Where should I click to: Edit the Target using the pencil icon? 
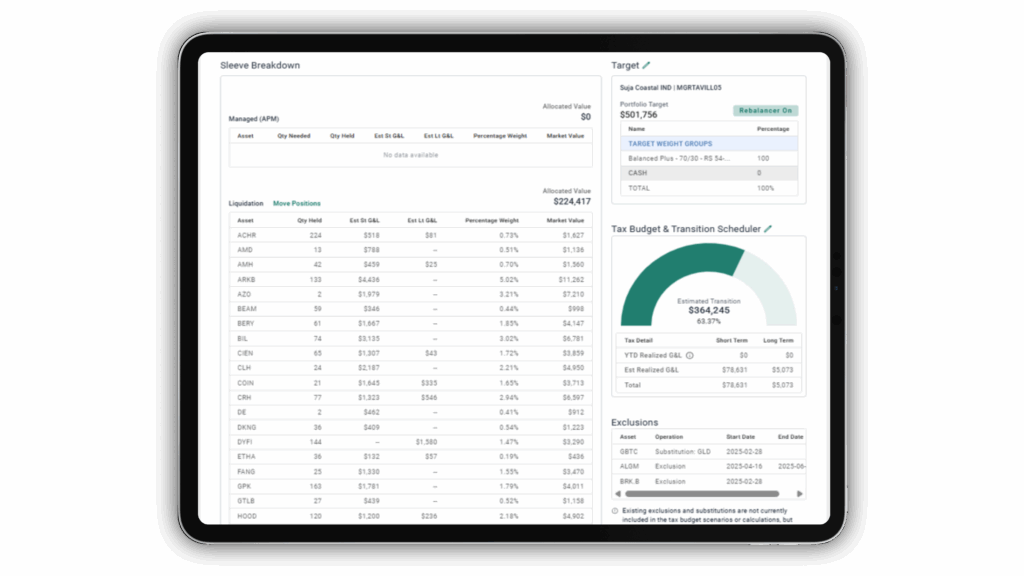click(647, 64)
